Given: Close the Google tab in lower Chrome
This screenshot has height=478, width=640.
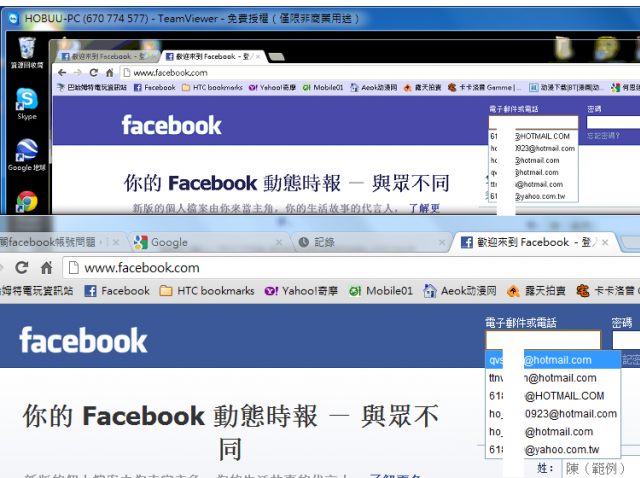Looking at the screenshot, I should click(279, 242).
